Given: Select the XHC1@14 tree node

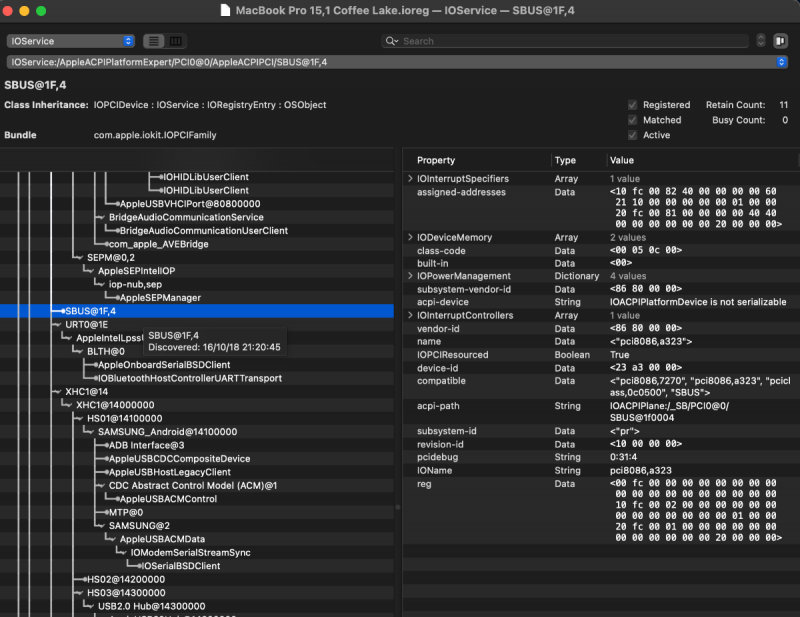Looking at the screenshot, I should (x=84, y=391).
